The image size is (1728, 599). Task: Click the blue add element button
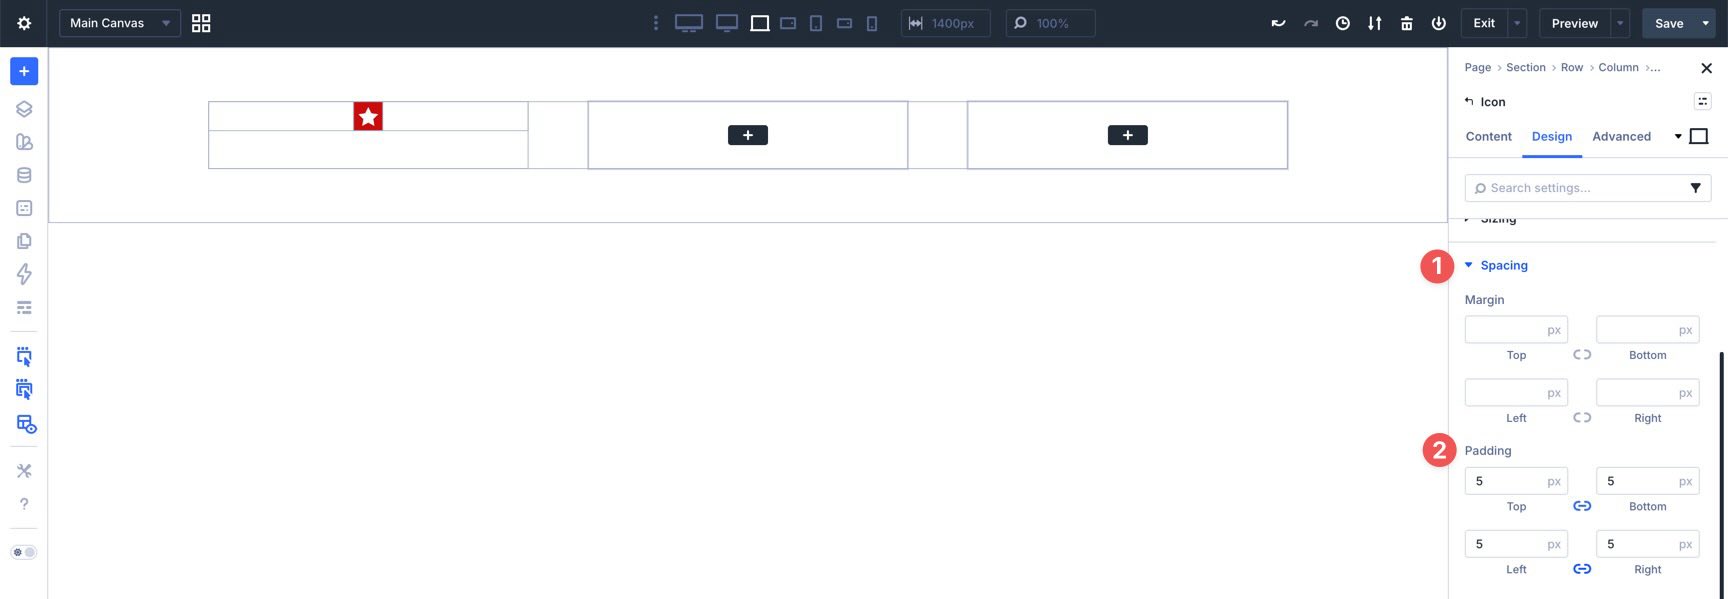point(24,71)
